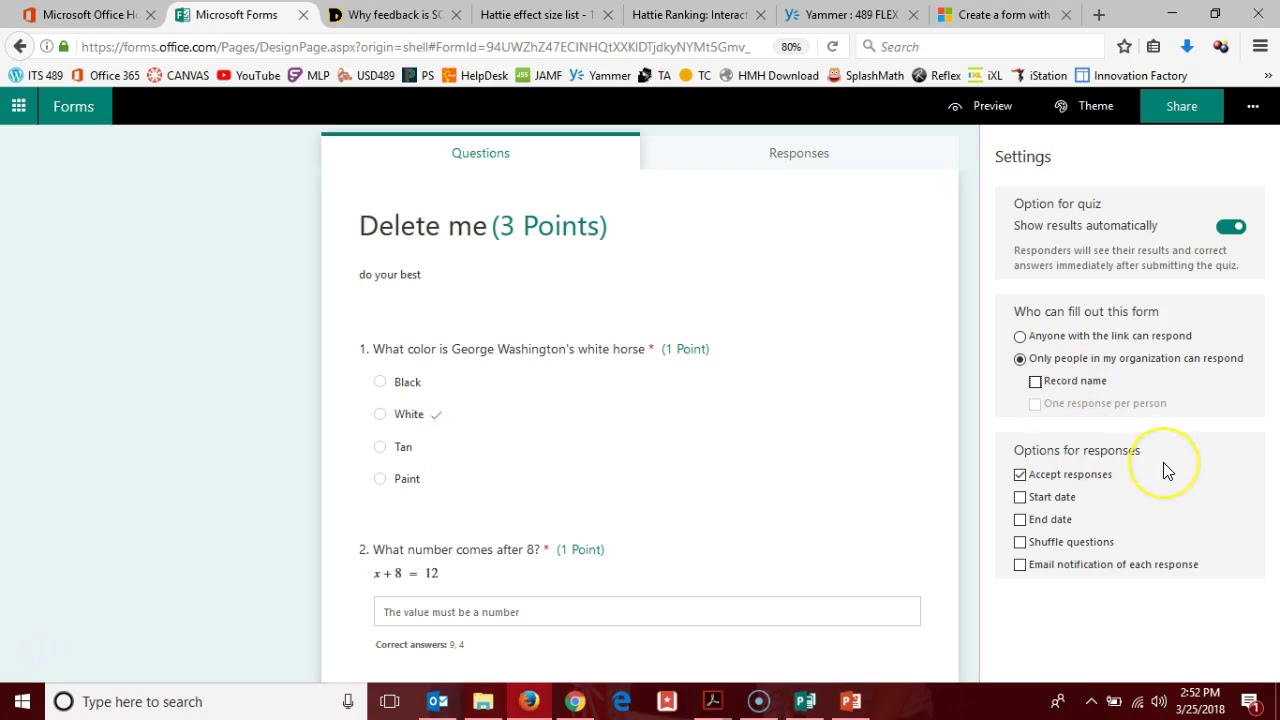
Task: Open the CANVAS bookmark
Action: (178, 76)
